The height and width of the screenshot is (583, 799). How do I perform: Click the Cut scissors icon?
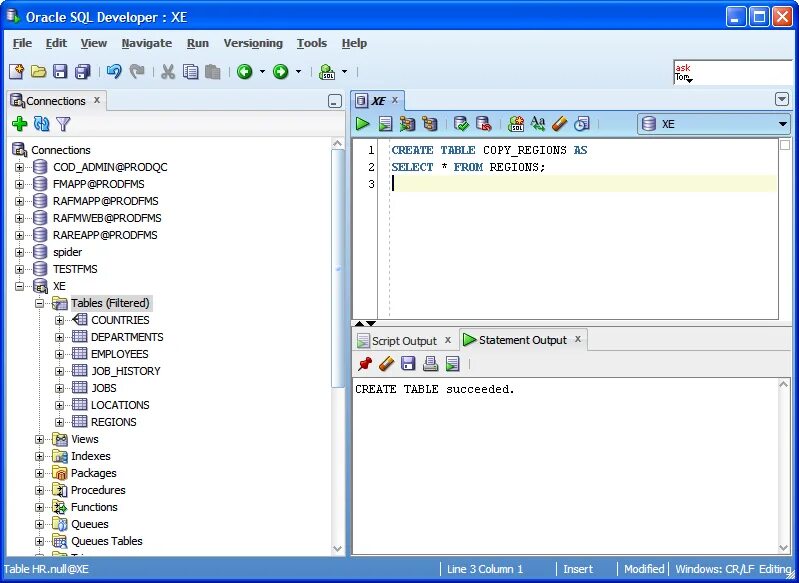(x=168, y=72)
